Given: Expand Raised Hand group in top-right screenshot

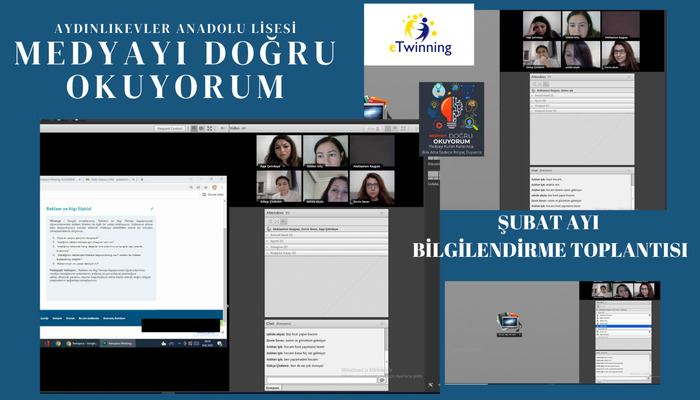Looking at the screenshot, I should point(582,96).
